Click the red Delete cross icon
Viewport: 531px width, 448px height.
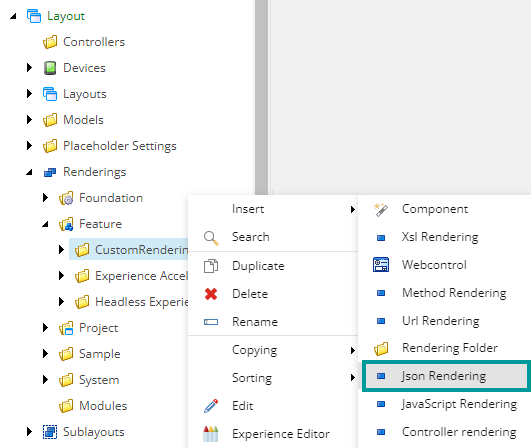click(x=211, y=294)
